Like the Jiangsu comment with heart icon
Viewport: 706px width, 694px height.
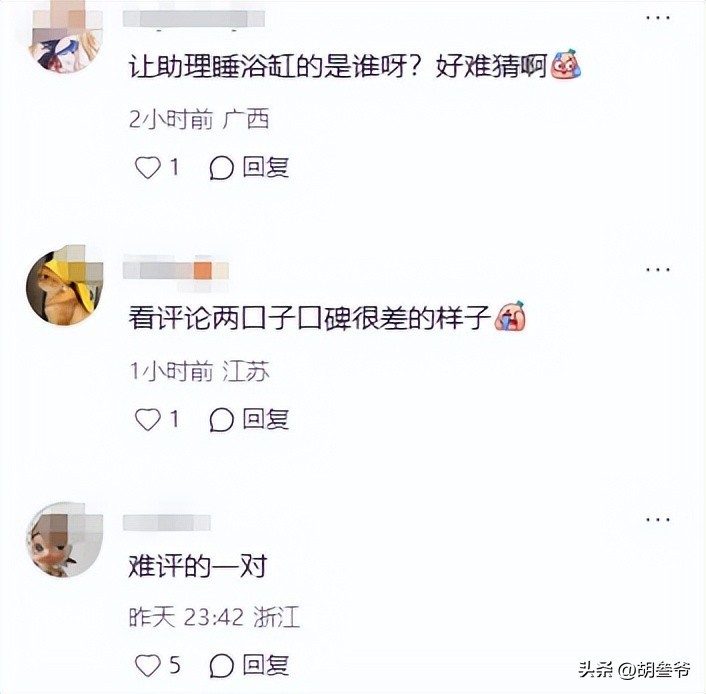(148, 419)
